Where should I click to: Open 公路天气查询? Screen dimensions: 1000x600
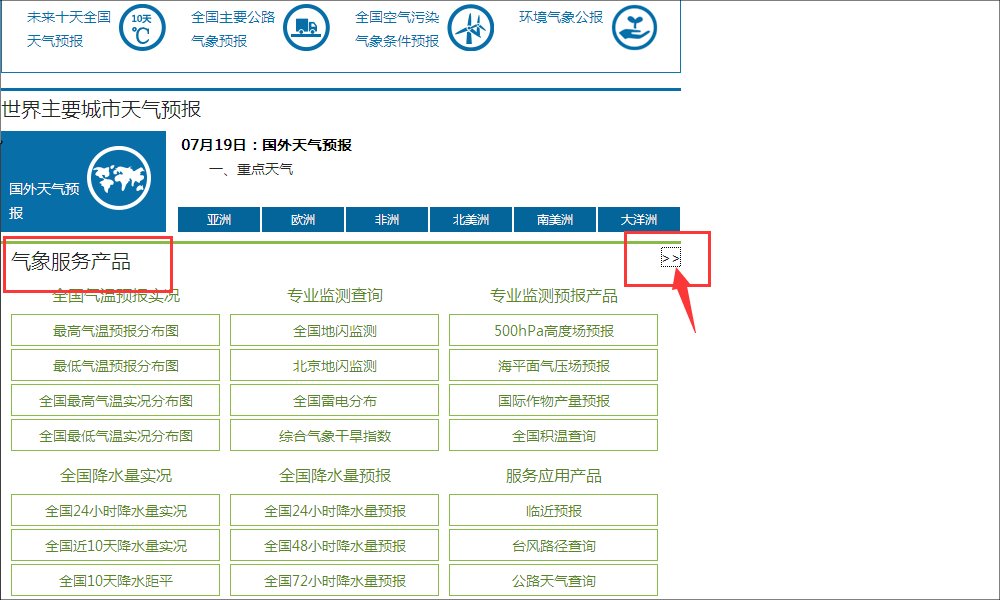pos(553,580)
